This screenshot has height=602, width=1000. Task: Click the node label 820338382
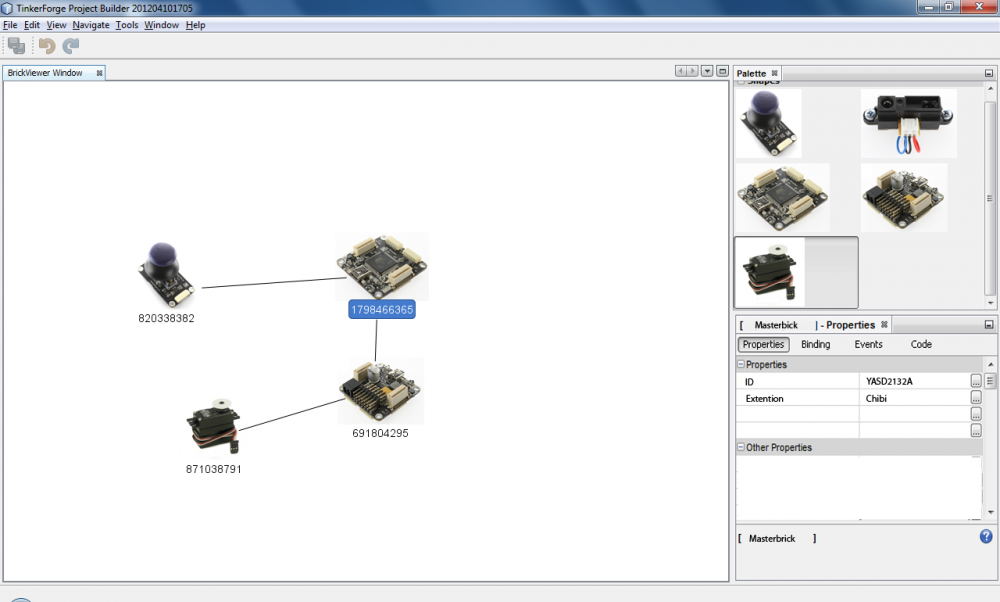[166, 318]
